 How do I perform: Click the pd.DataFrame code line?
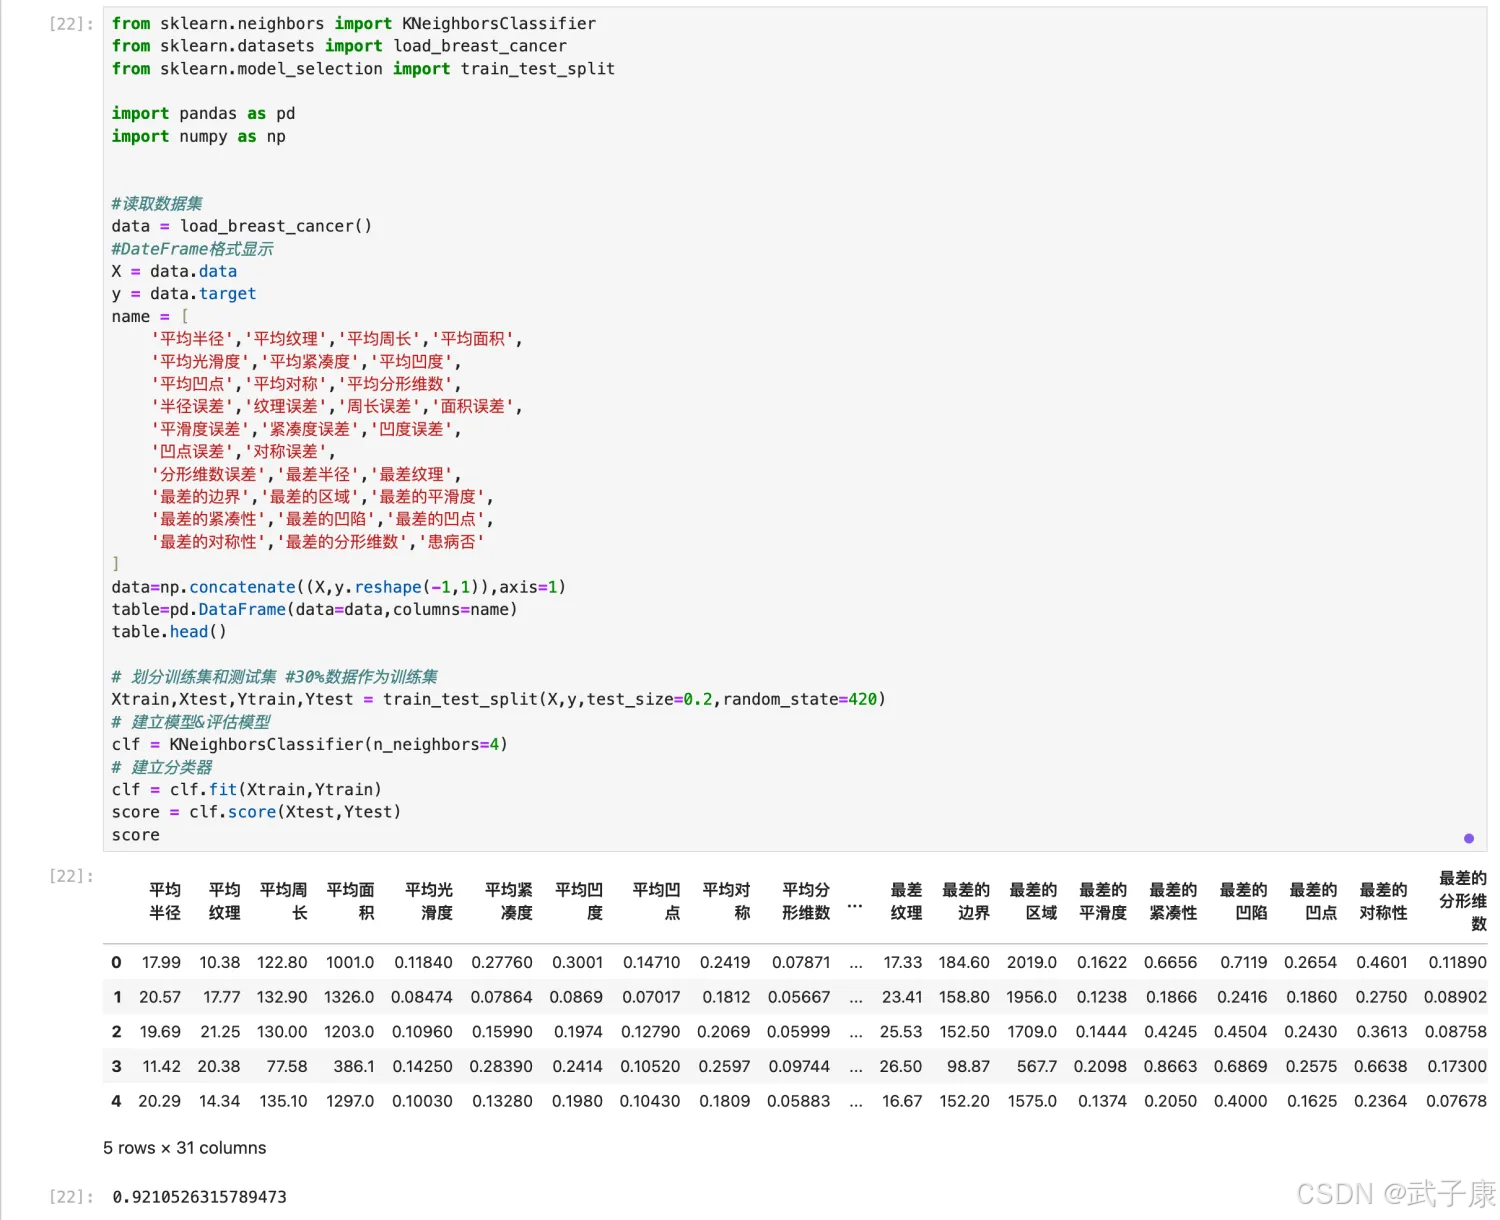tap(315, 610)
